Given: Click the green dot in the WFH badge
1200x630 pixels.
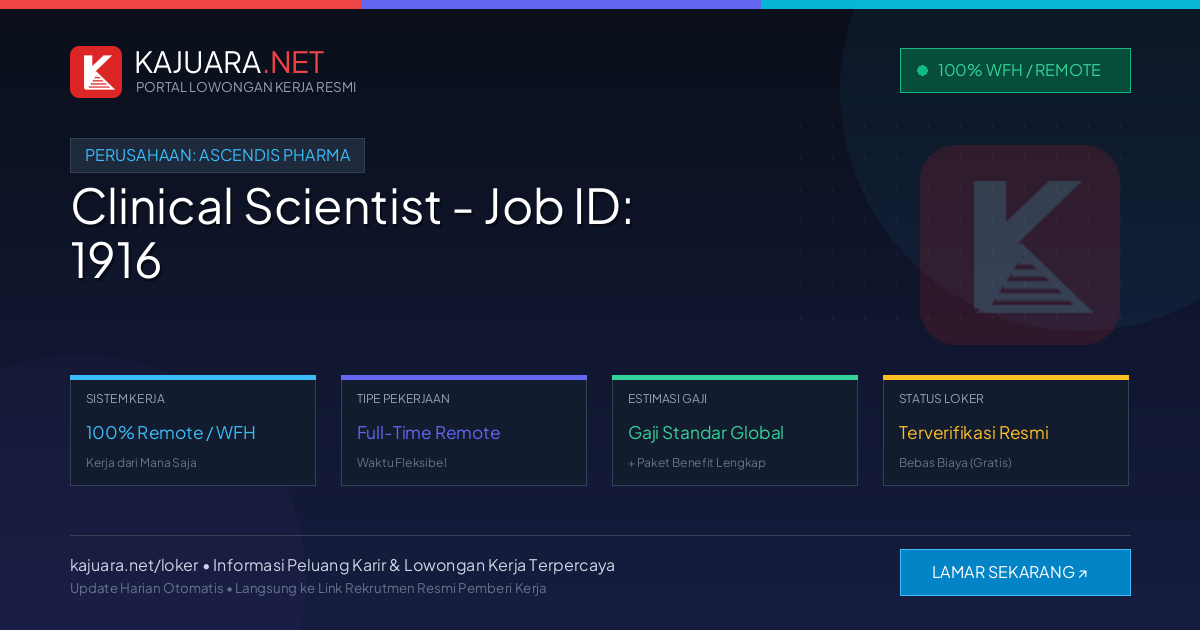Looking at the screenshot, I should coord(922,70).
